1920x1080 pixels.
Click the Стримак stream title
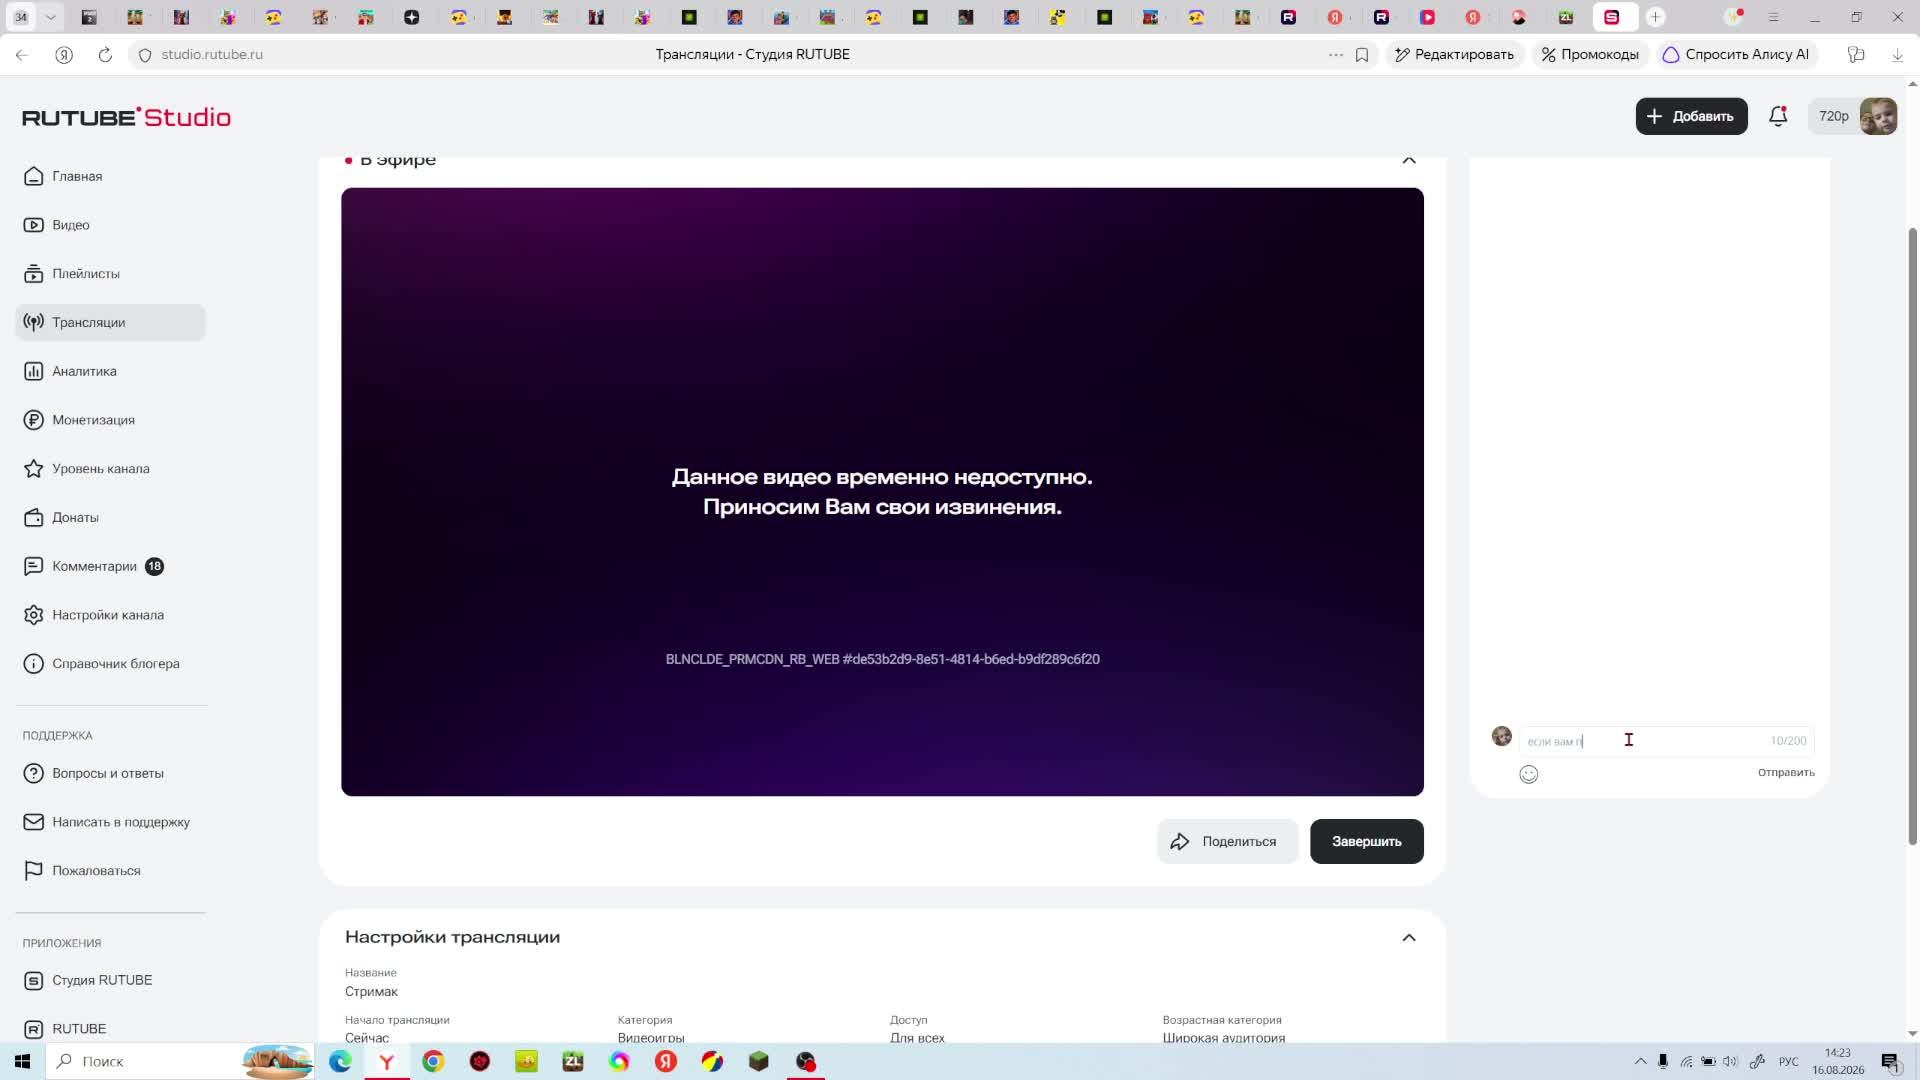coord(371,992)
